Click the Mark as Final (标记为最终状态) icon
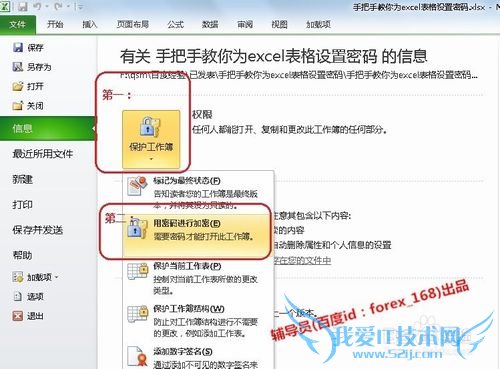 pos(137,186)
